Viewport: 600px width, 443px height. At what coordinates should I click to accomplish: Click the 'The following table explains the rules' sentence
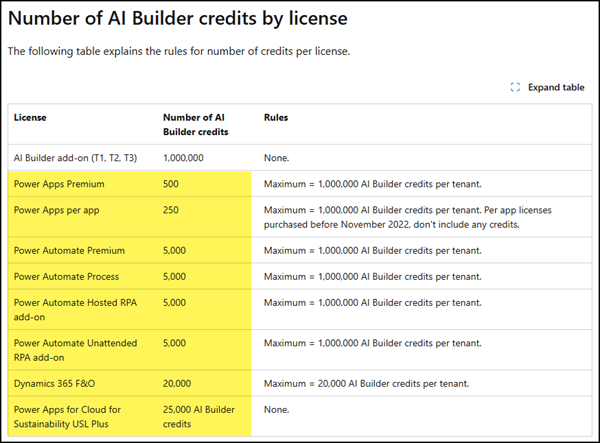[x=179, y=51]
